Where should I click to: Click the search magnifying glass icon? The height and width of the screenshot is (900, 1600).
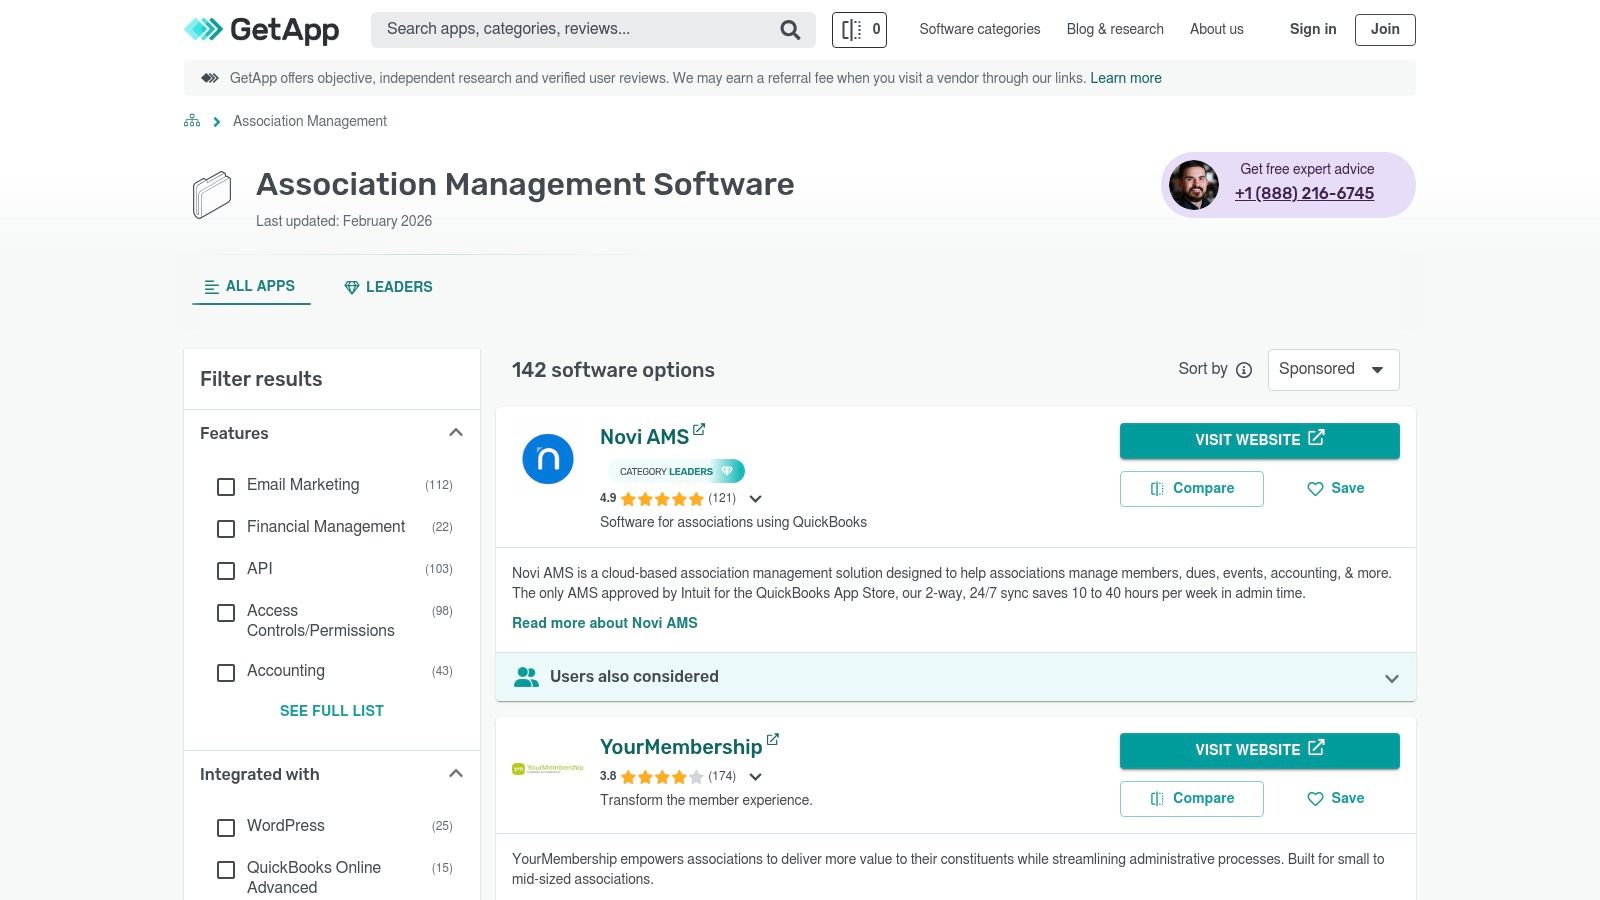789,29
